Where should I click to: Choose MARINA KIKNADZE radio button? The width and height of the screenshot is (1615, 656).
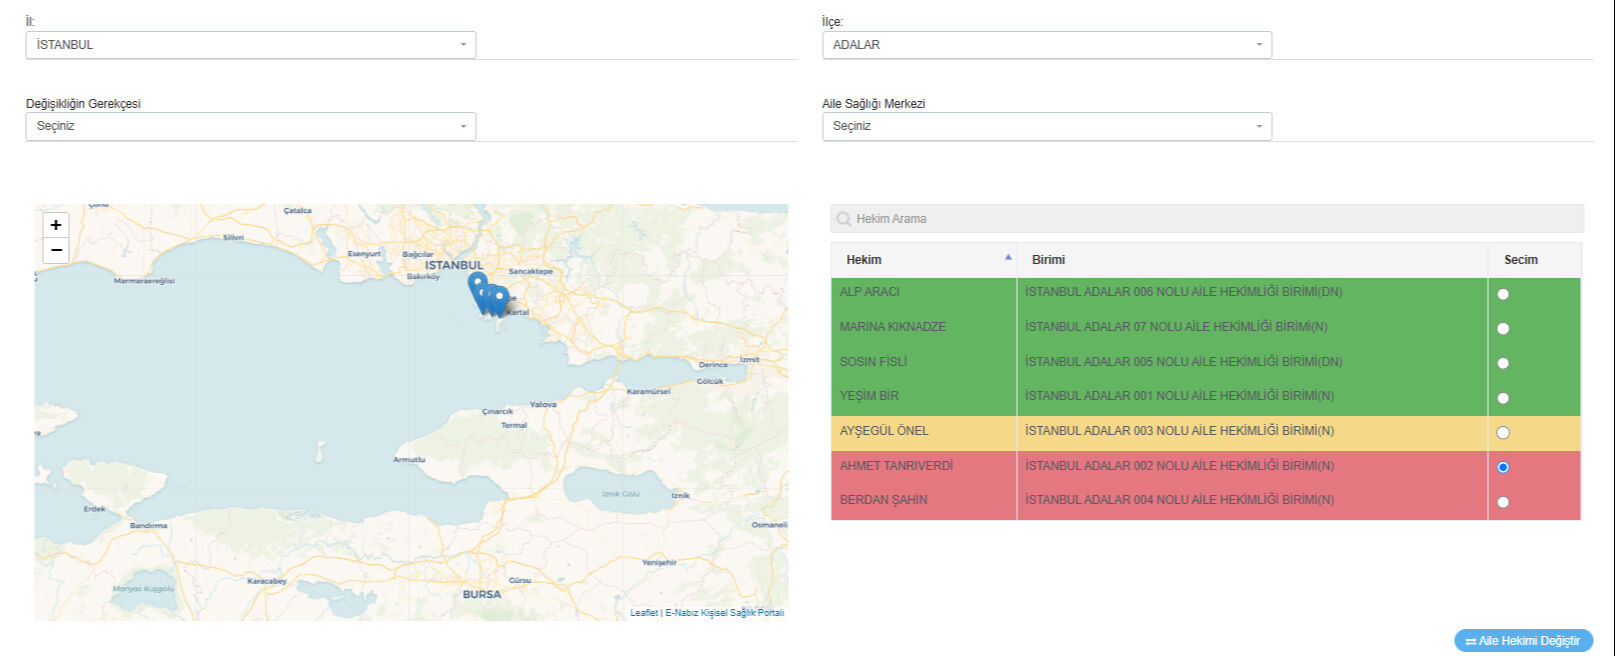[1503, 329]
